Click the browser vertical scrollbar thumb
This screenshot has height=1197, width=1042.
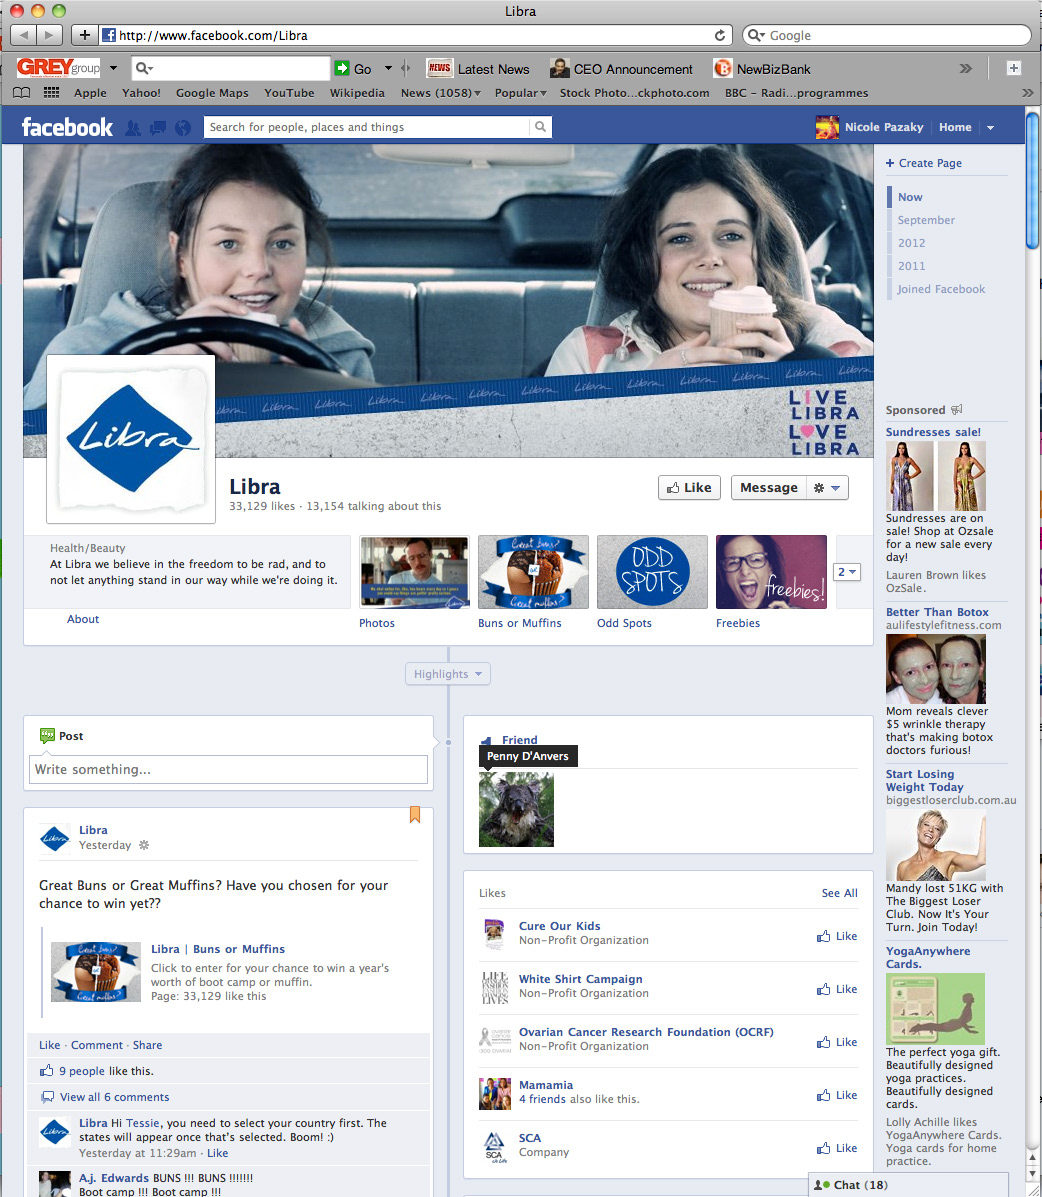1032,180
